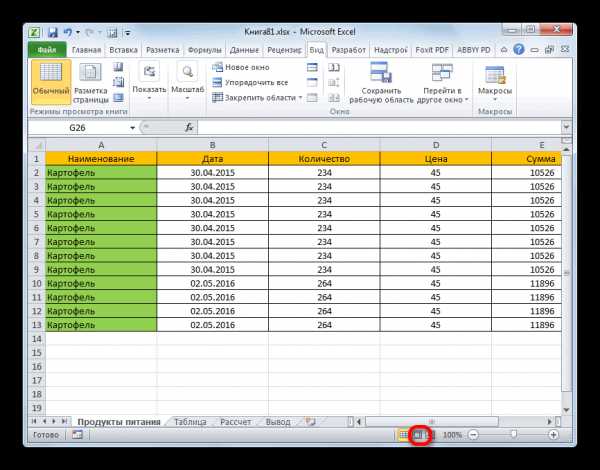
Task: Click Сумма value 11896 in row 13
Action: tap(527, 325)
